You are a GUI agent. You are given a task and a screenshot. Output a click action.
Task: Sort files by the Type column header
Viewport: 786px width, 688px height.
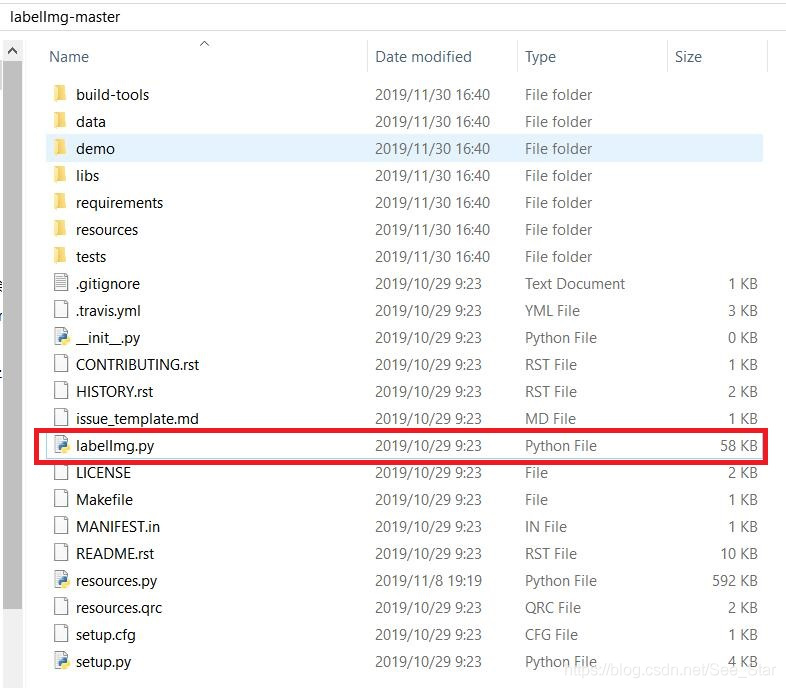pos(540,57)
